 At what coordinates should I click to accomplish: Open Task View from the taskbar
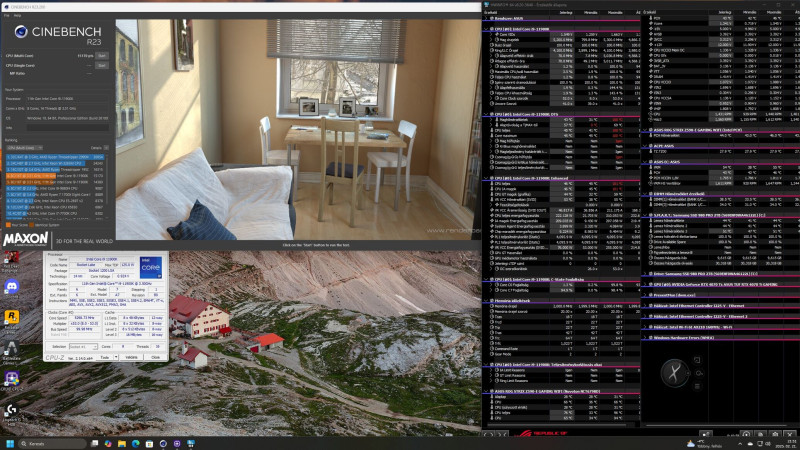(x=94, y=444)
